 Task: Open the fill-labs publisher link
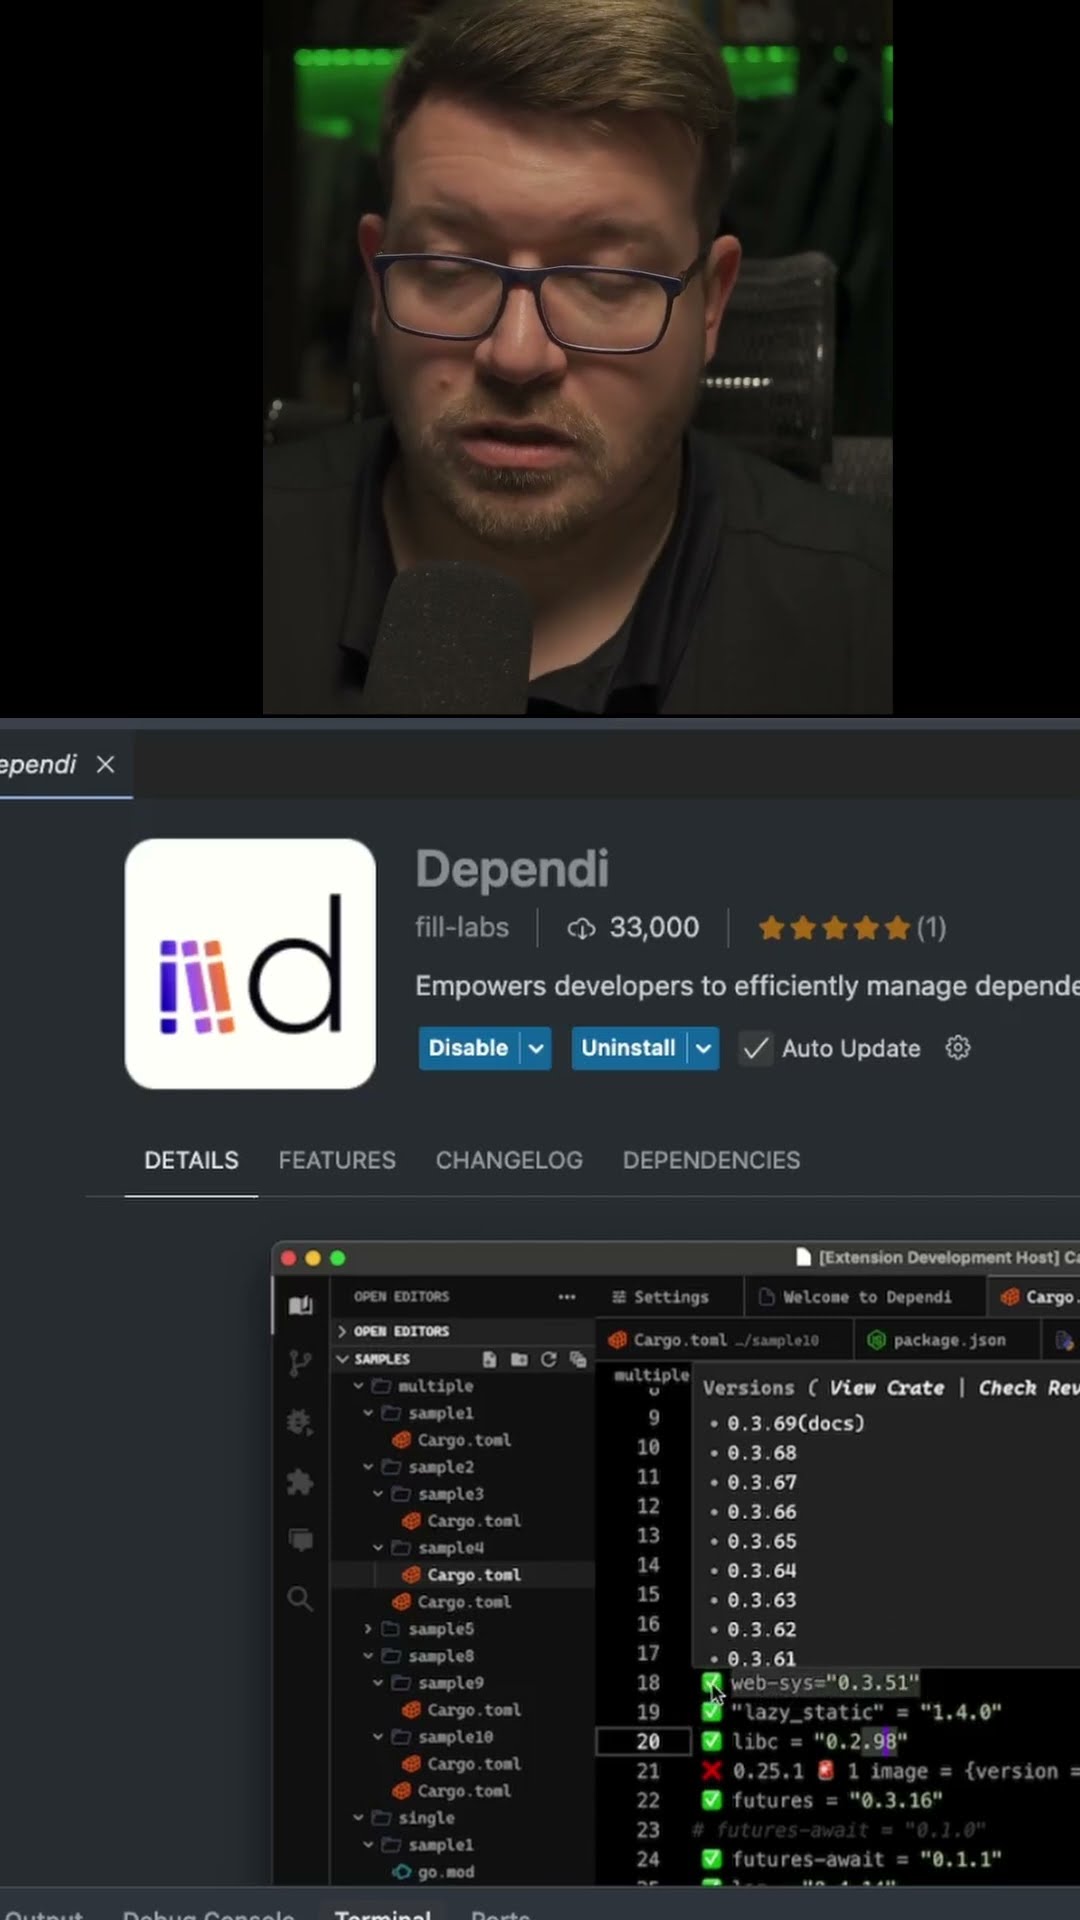[462, 928]
